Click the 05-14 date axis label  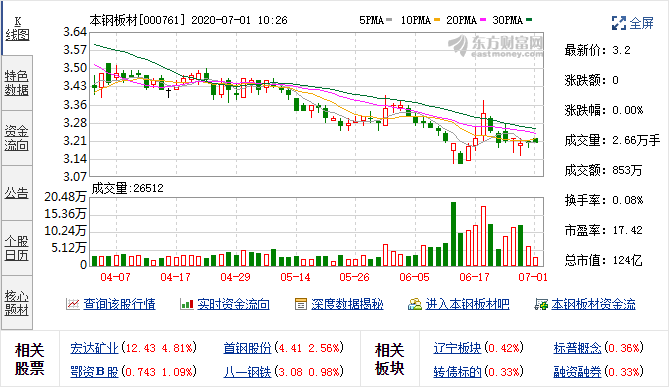(x=295, y=277)
